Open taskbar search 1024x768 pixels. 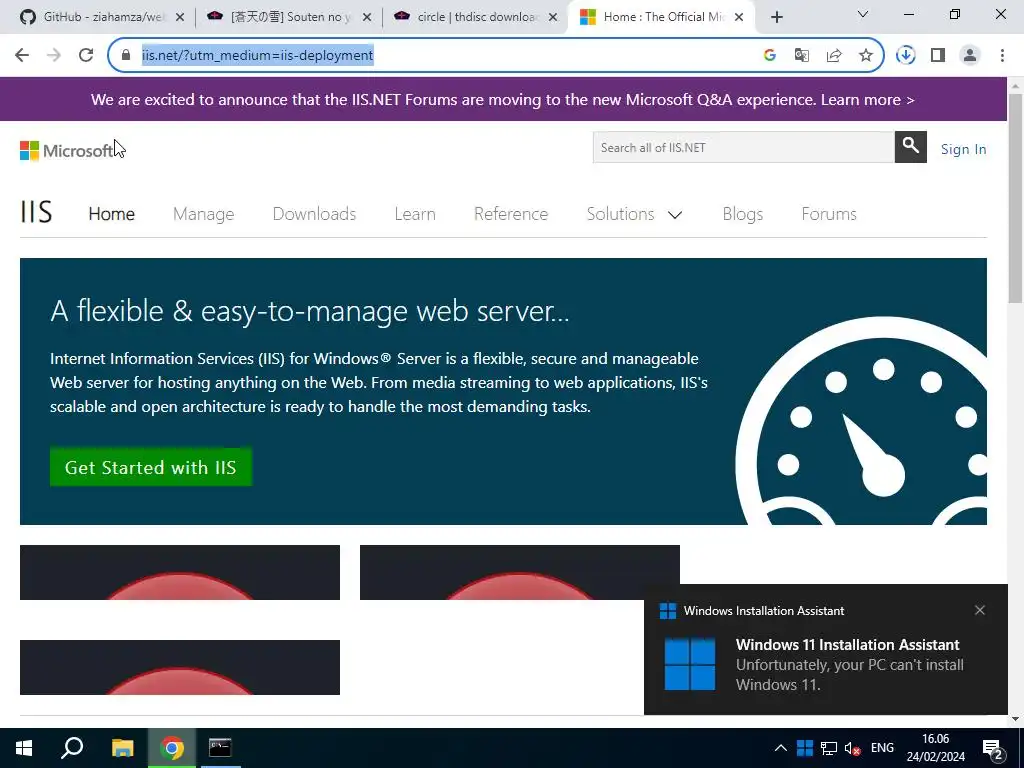72,748
